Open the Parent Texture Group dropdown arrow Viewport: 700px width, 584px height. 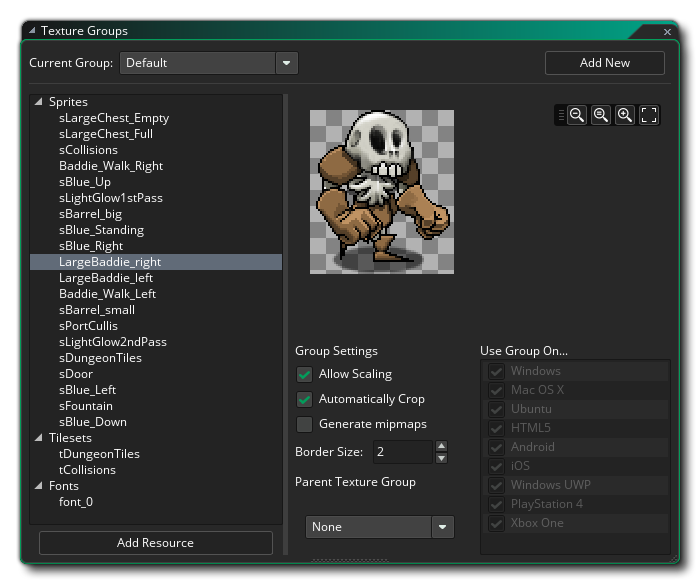(x=442, y=527)
